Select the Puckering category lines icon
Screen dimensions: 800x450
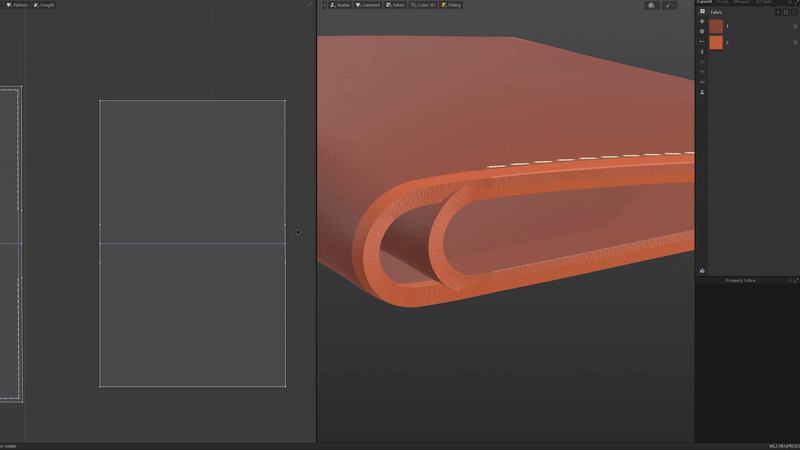702,72
